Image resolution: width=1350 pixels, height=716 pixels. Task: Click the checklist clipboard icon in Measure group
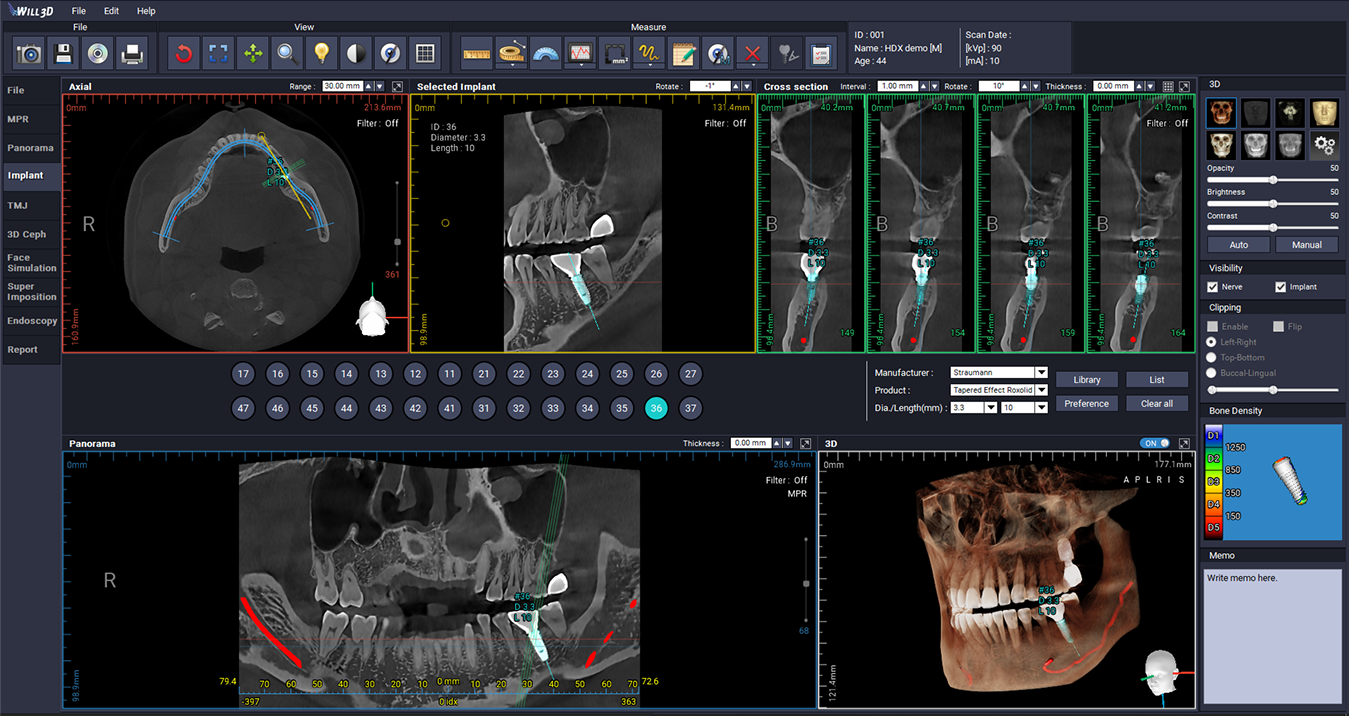(x=821, y=53)
